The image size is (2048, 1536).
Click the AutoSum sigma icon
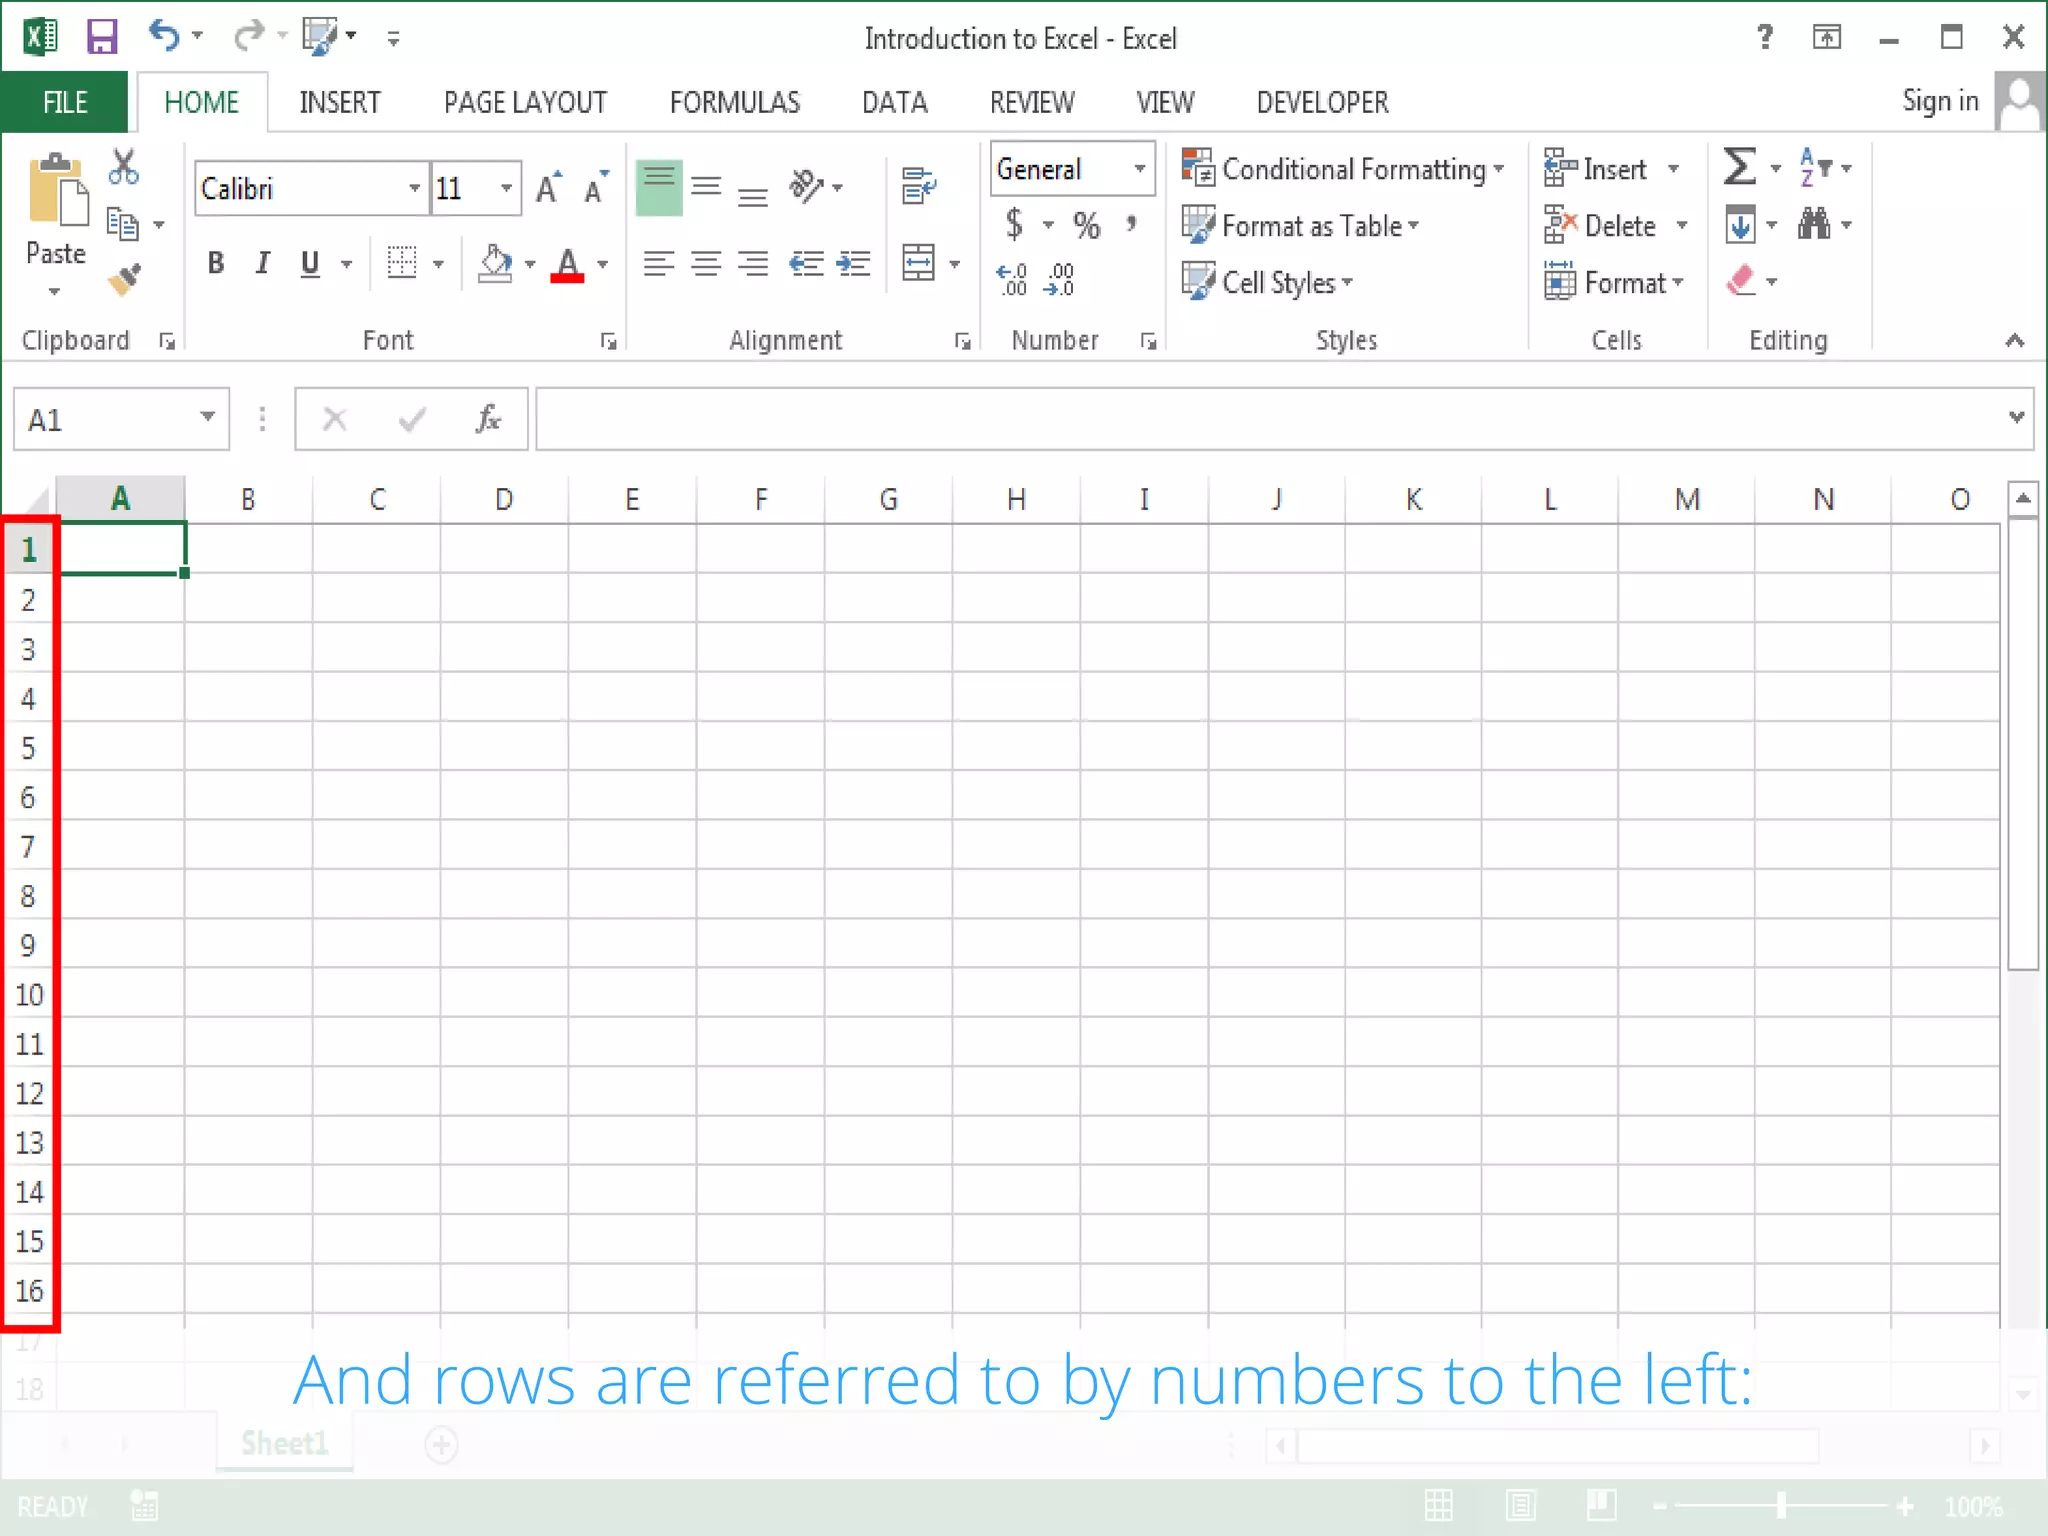tap(1740, 167)
